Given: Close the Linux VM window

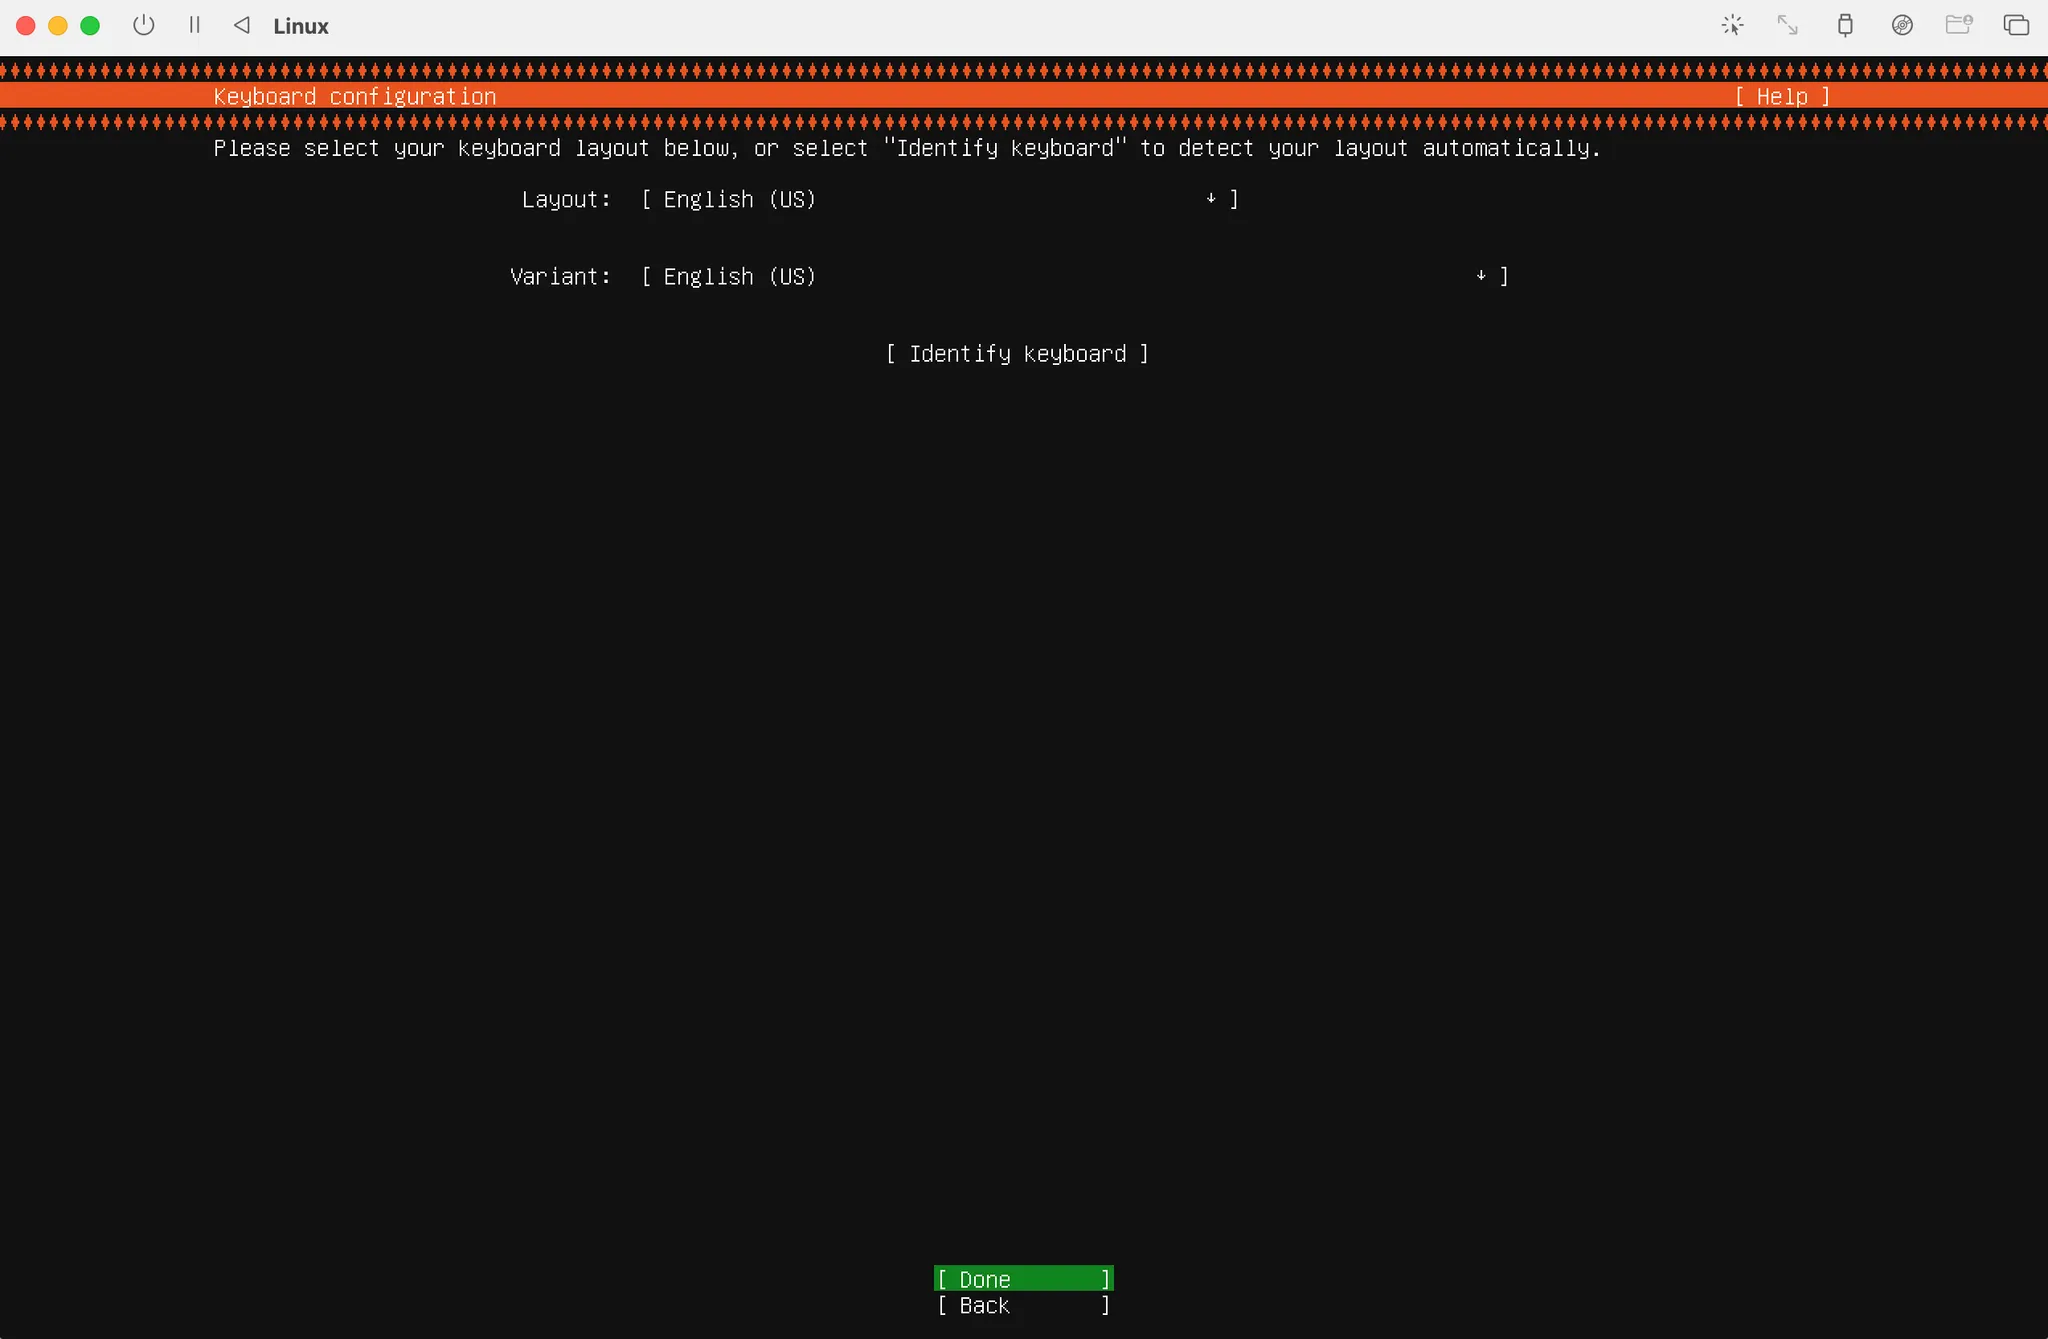Looking at the screenshot, I should click(x=26, y=25).
